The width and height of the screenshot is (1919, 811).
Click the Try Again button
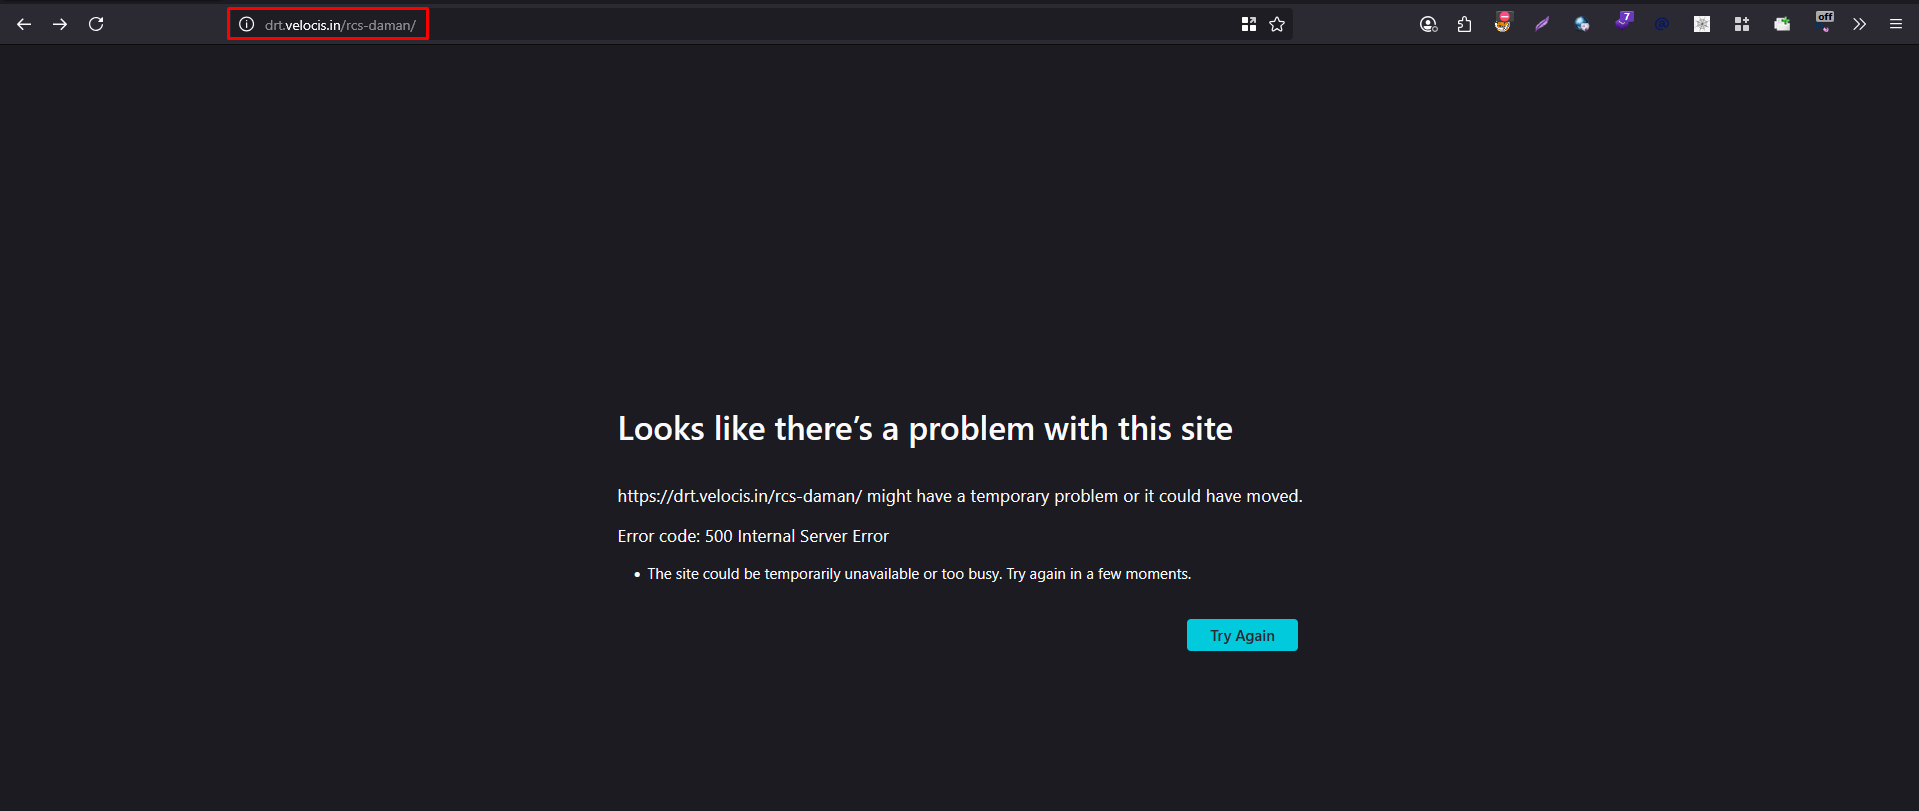[1242, 635]
